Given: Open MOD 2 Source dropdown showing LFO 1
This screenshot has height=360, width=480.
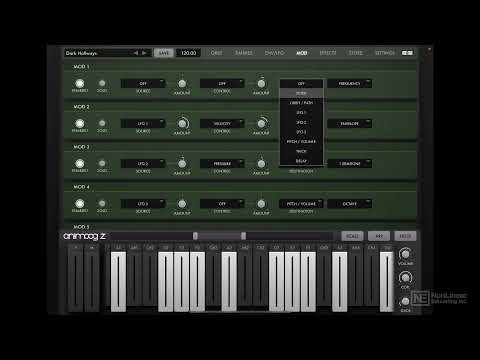Looking at the screenshot, I should (x=143, y=123).
